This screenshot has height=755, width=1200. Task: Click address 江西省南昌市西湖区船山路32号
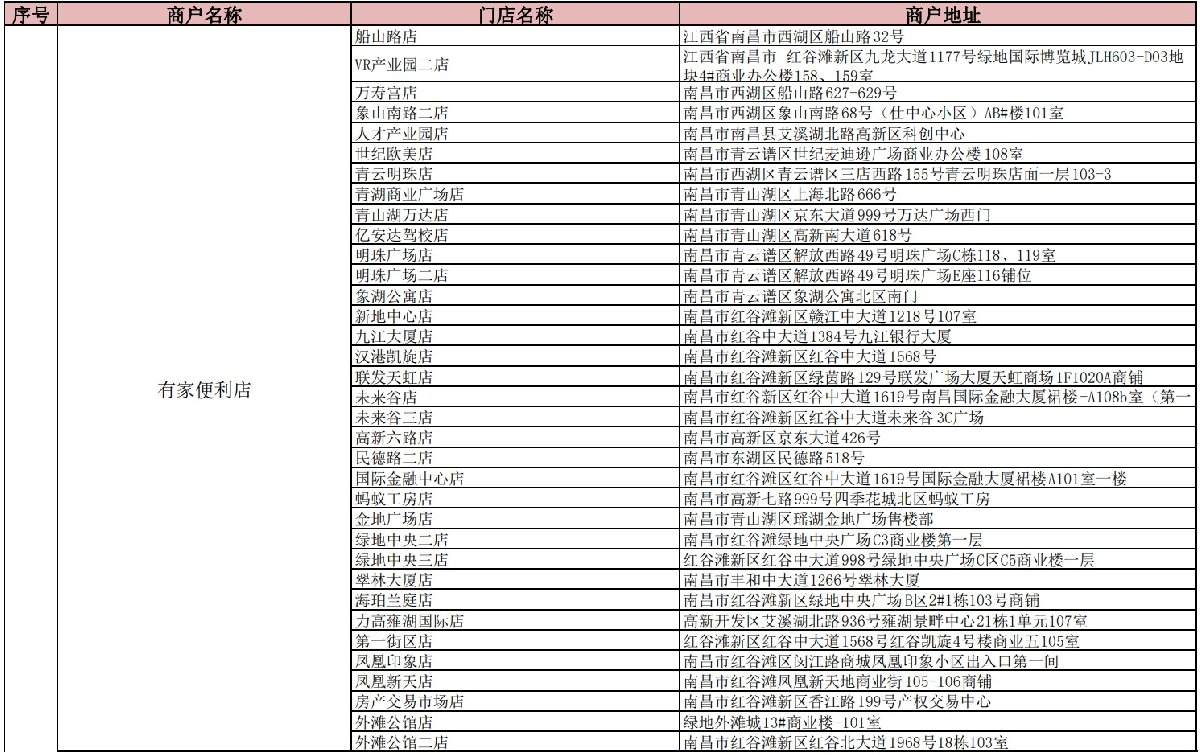coord(794,36)
